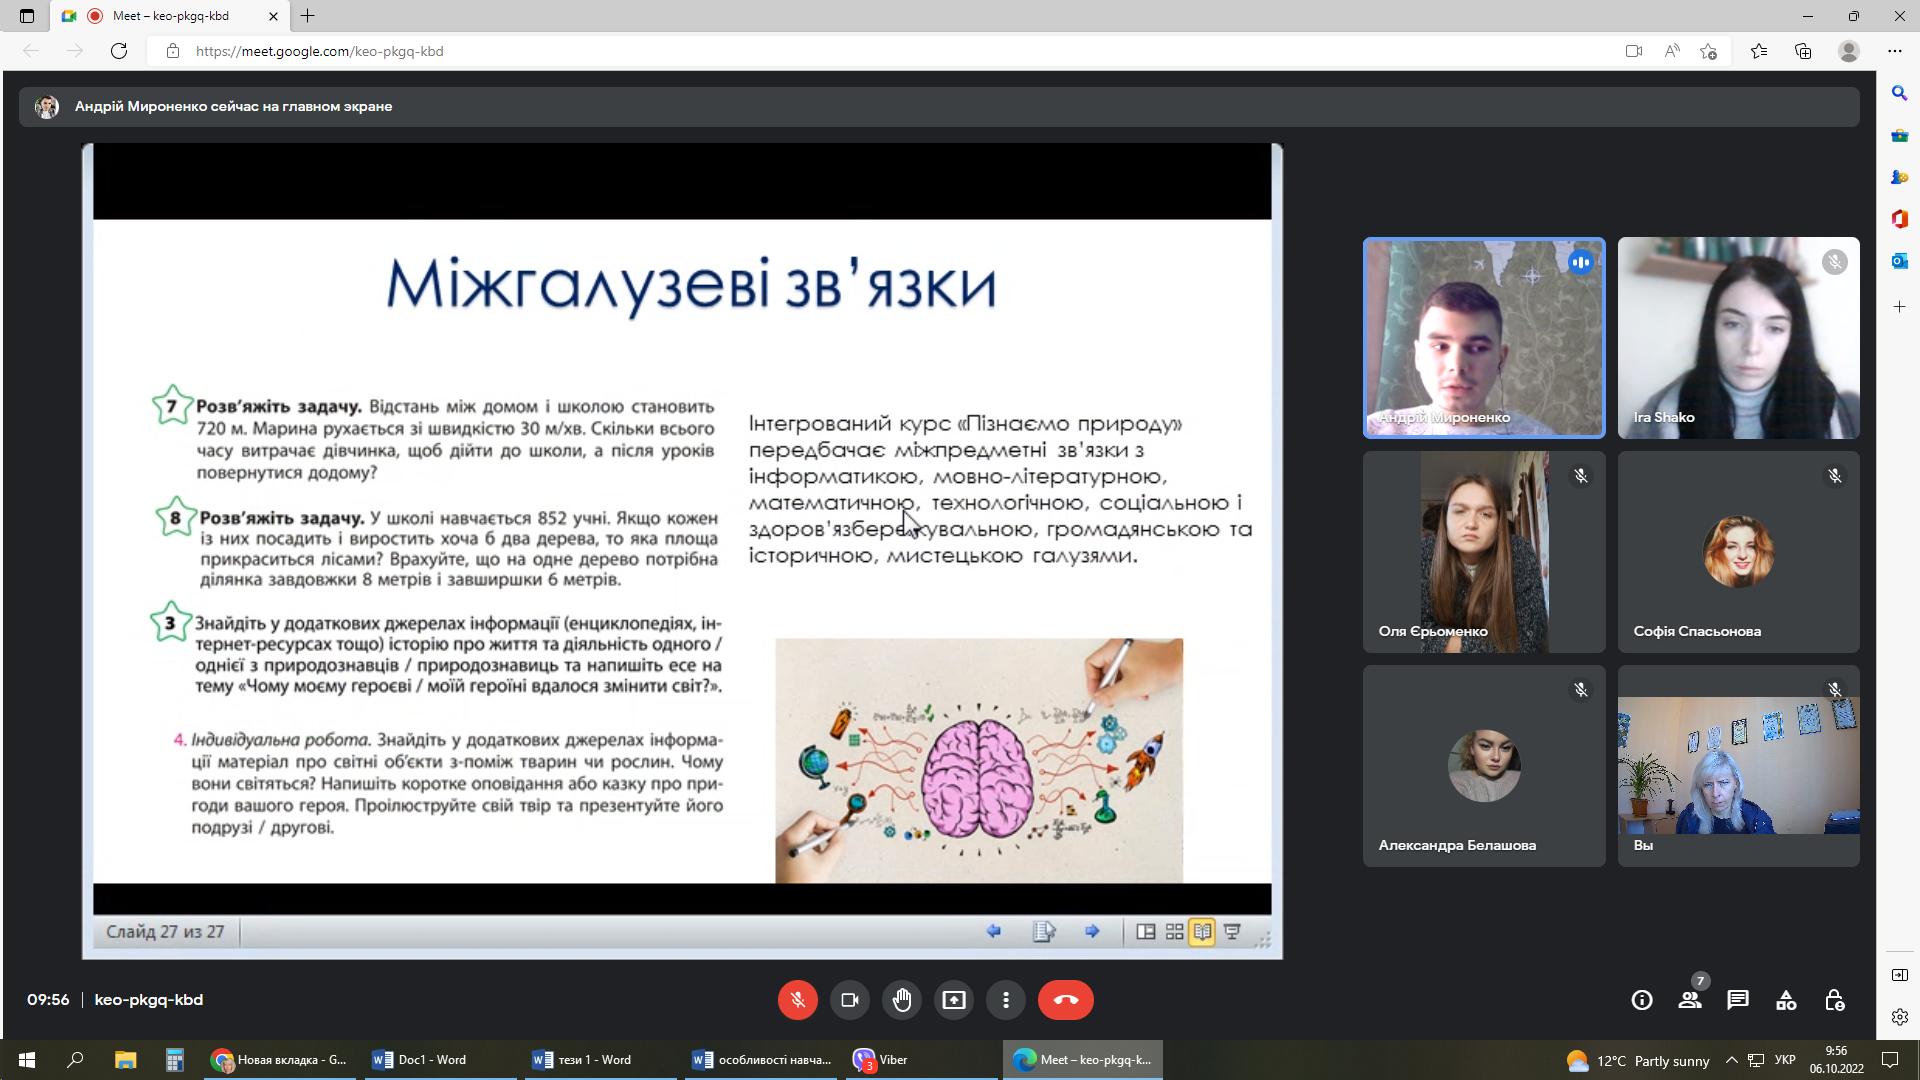1920x1080 pixels.
Task: Unmute the microphone in Meet
Action: coord(797,1000)
